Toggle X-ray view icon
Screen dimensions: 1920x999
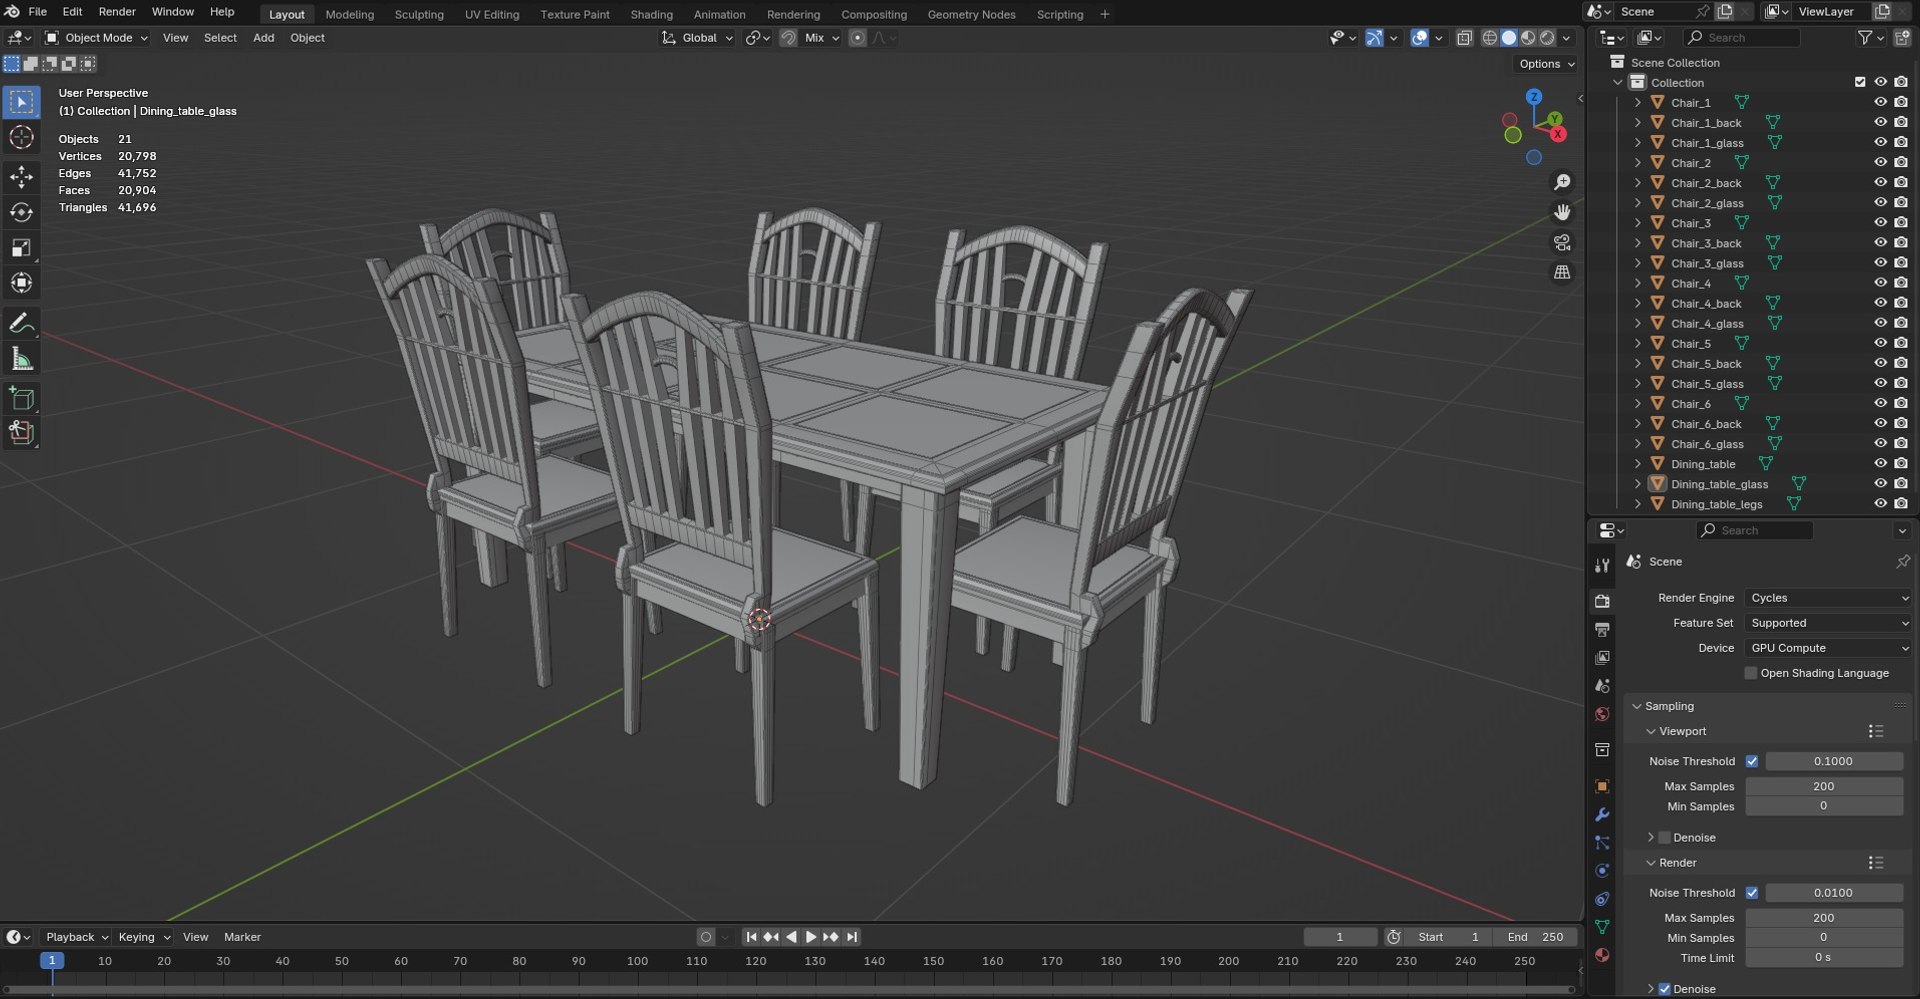point(1464,38)
